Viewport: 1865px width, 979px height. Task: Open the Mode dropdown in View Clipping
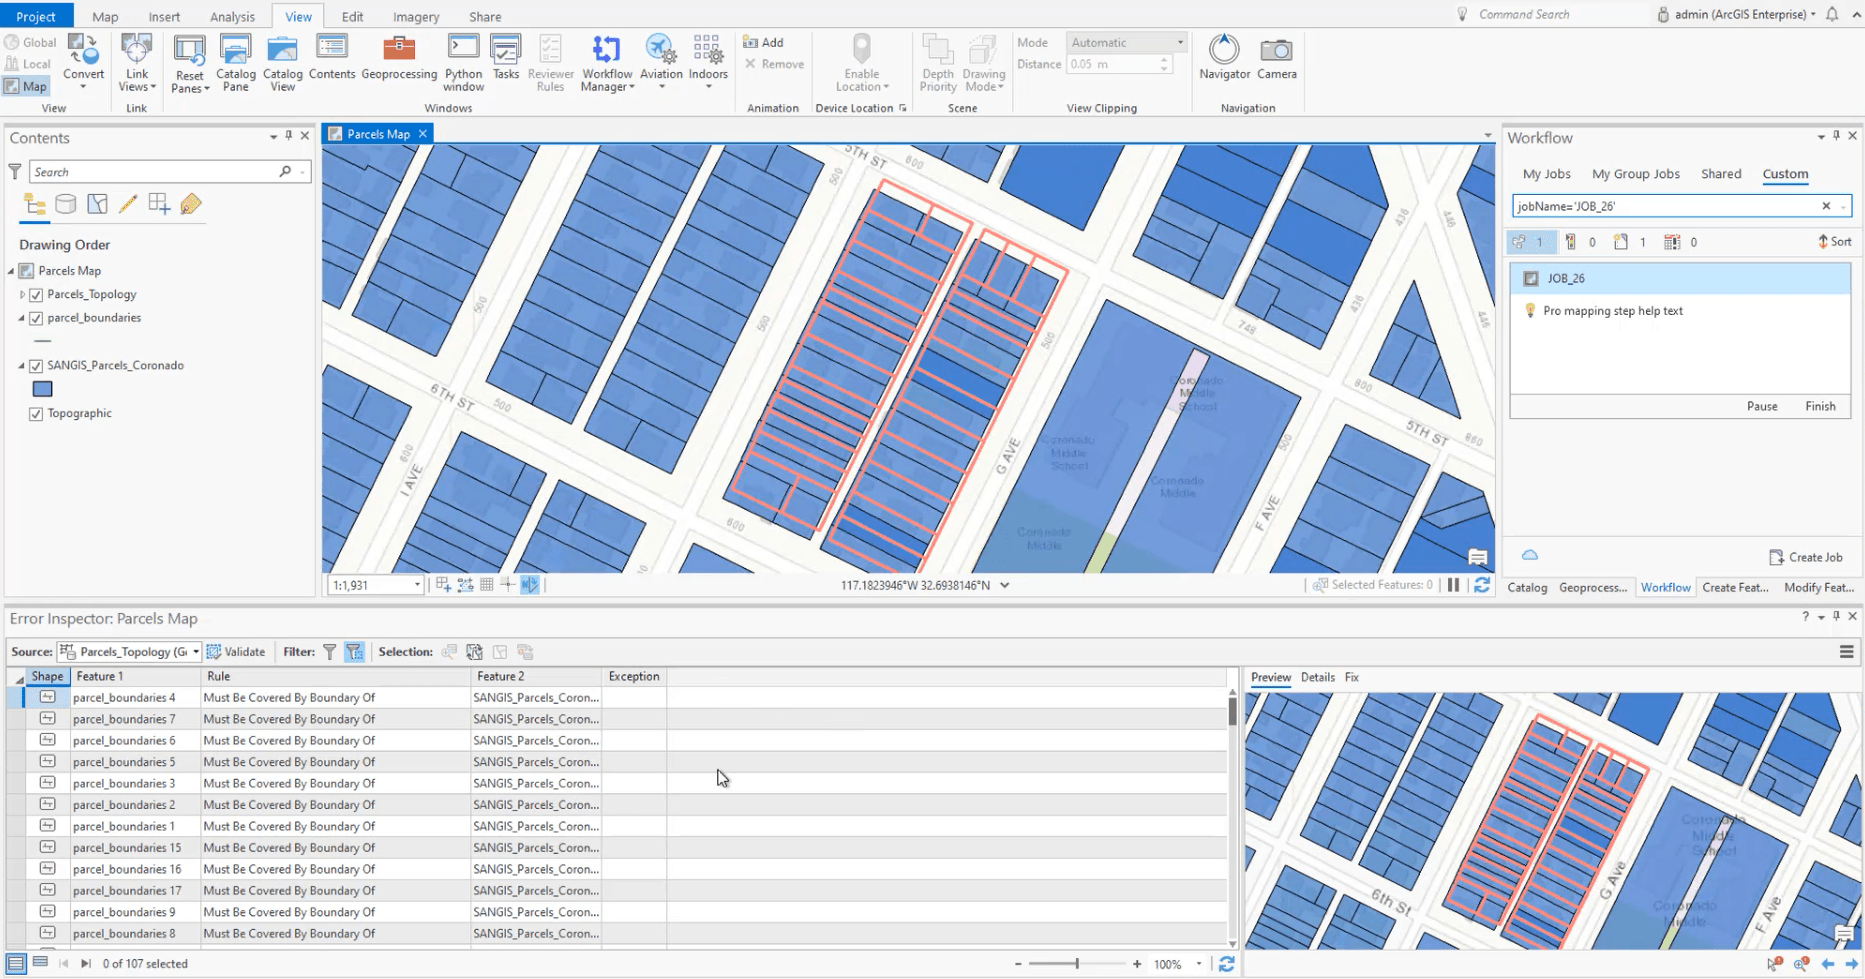tap(1179, 42)
